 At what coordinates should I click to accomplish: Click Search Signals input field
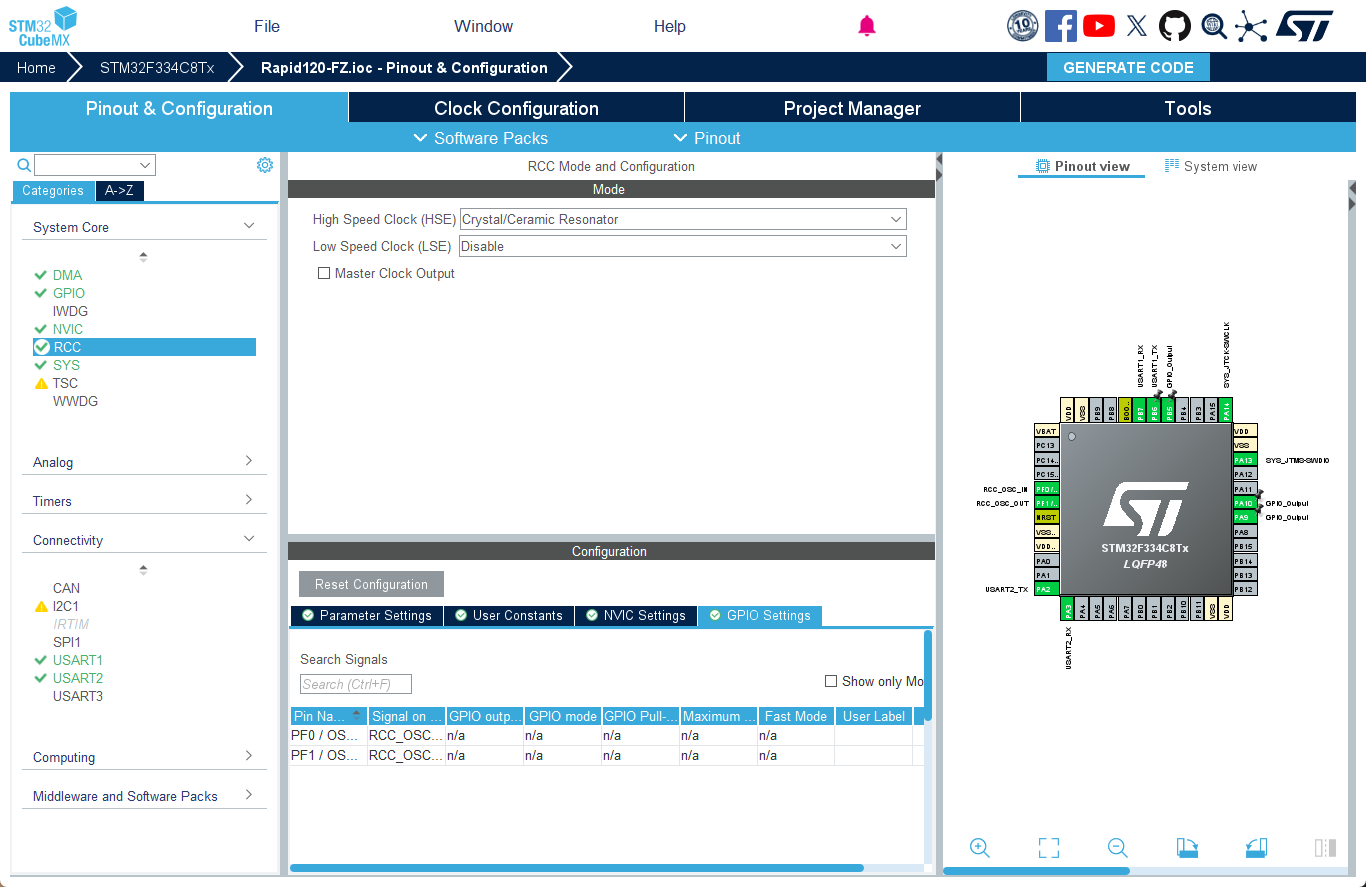tap(356, 684)
